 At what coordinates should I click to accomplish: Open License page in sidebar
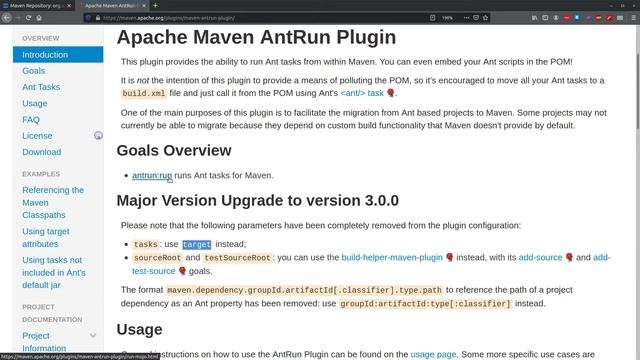[37, 136]
